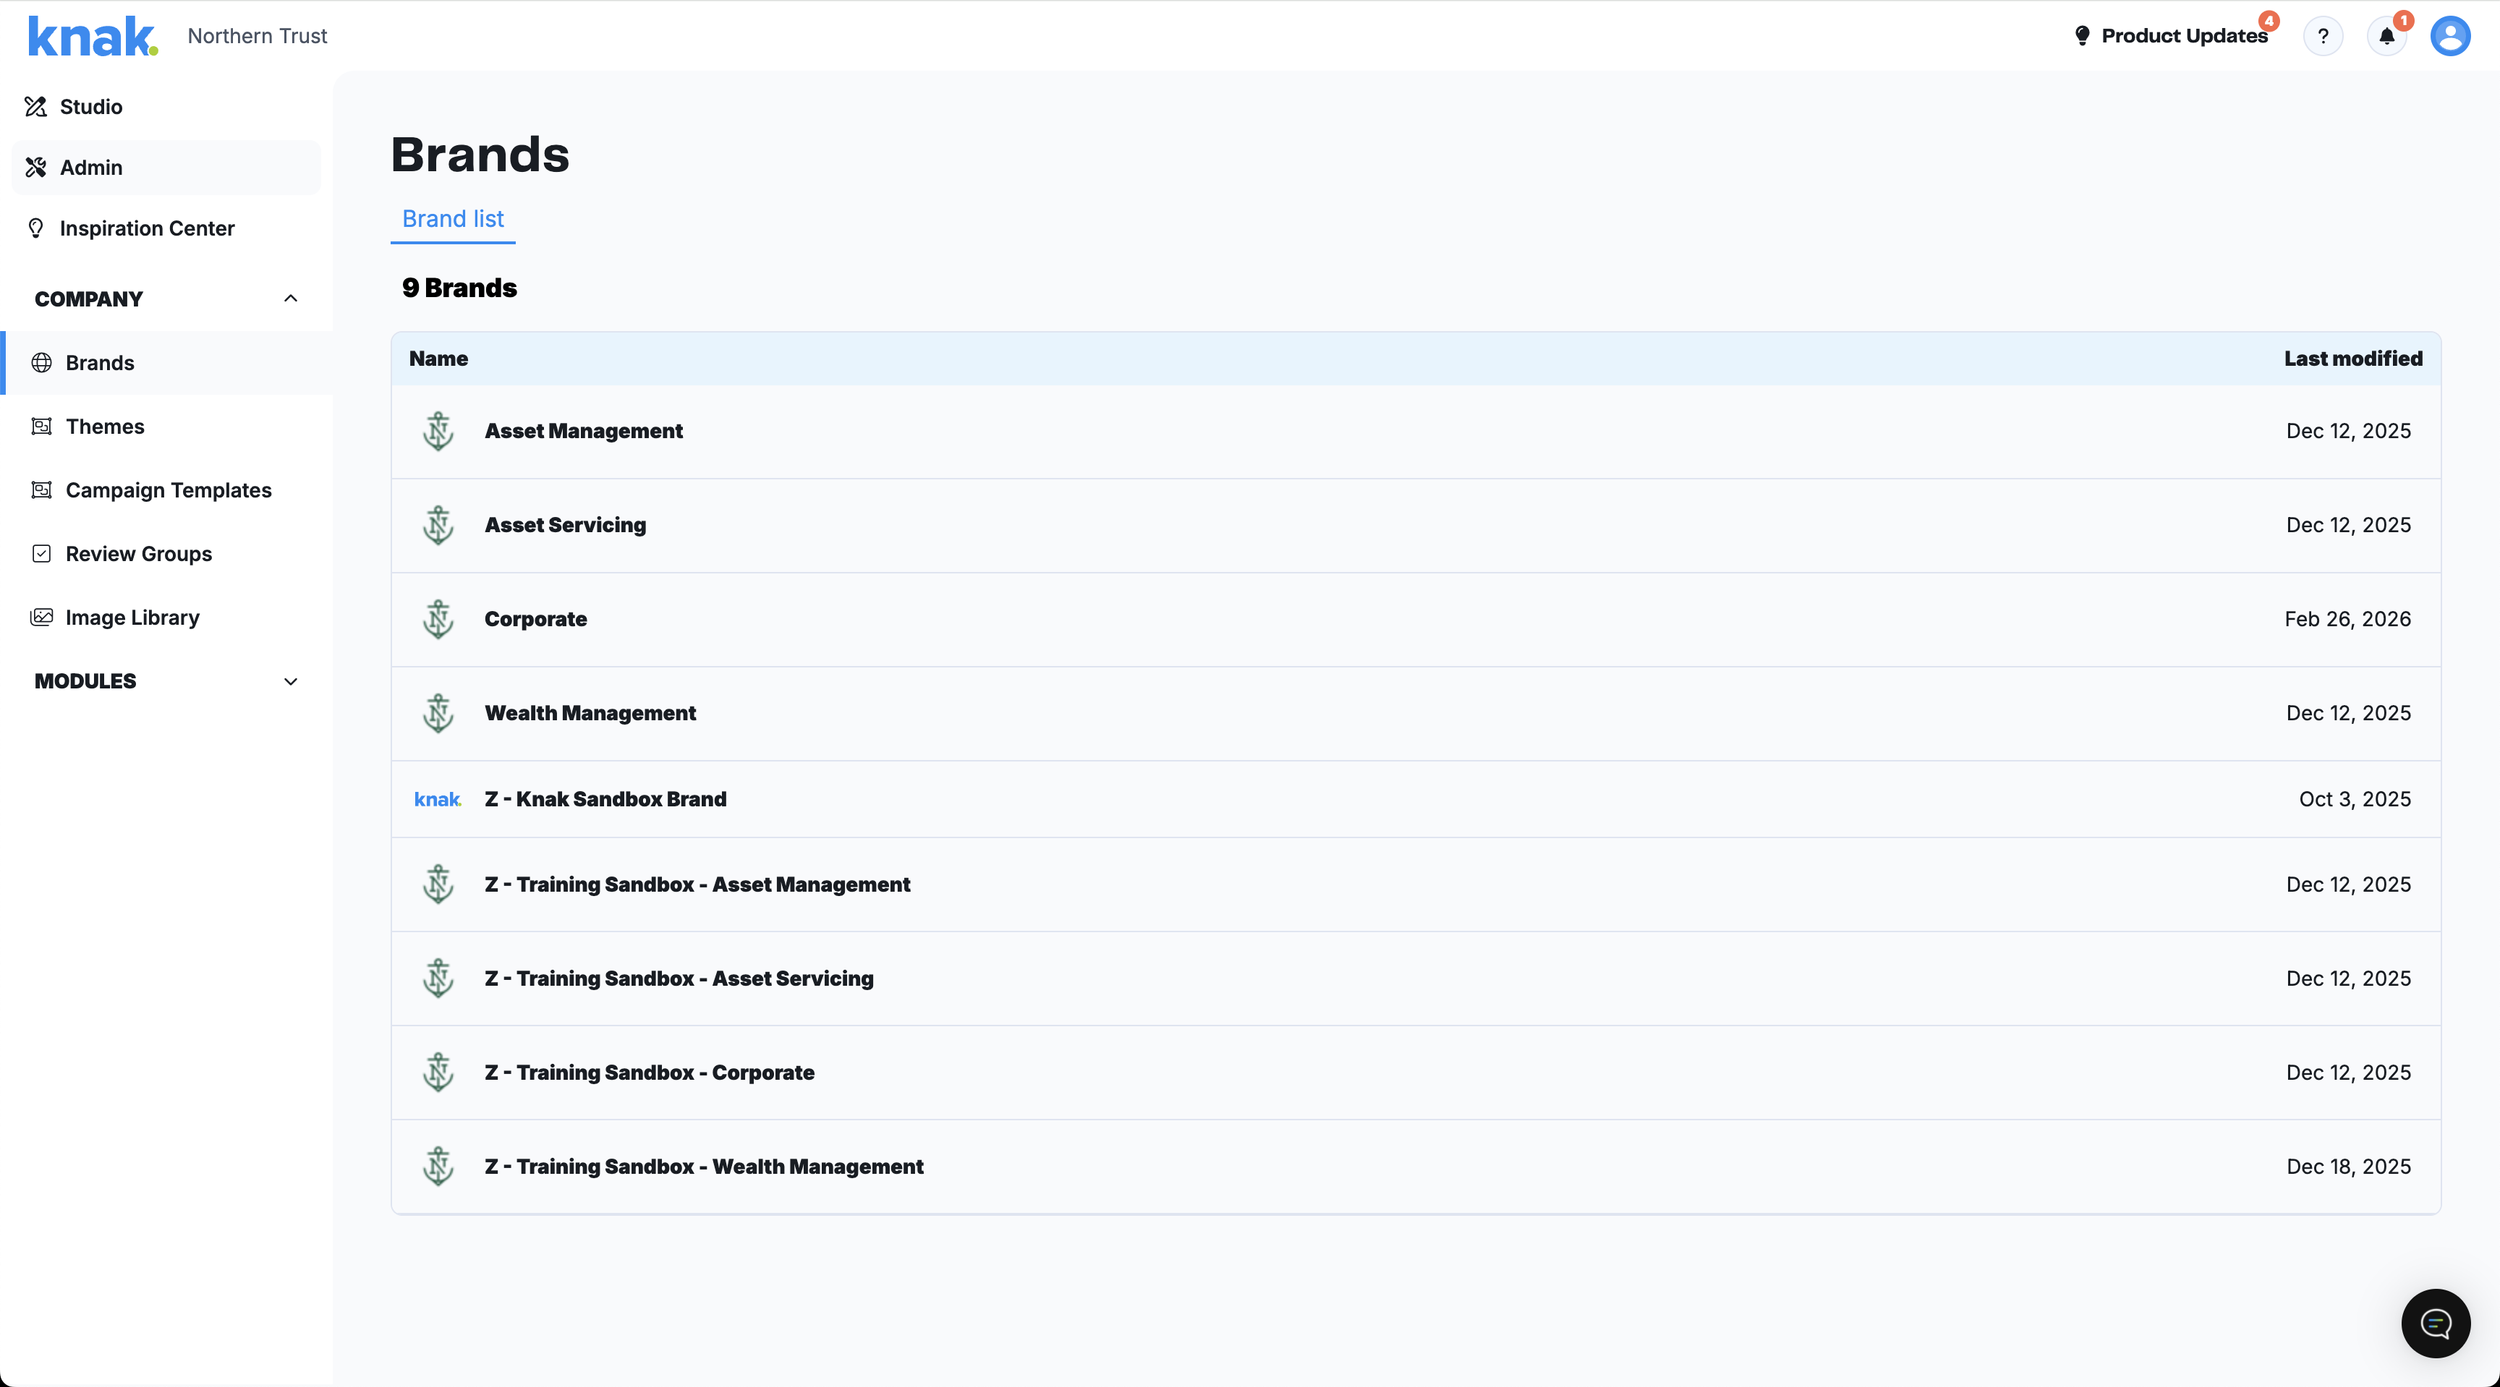Click the Knak logo for Sandbox Brand
This screenshot has width=2500, height=1387.
point(438,799)
